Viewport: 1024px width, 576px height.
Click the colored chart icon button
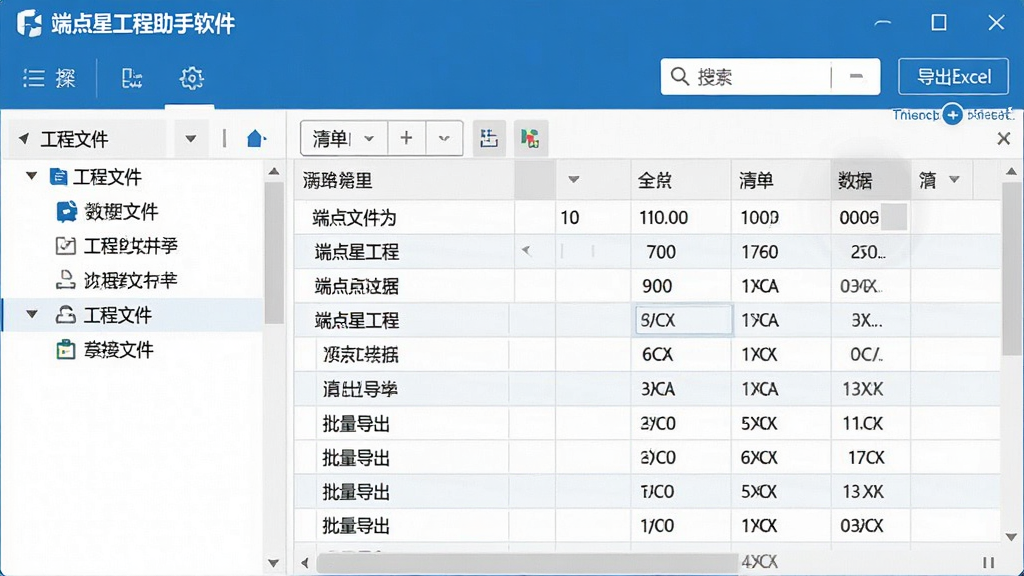click(530, 138)
